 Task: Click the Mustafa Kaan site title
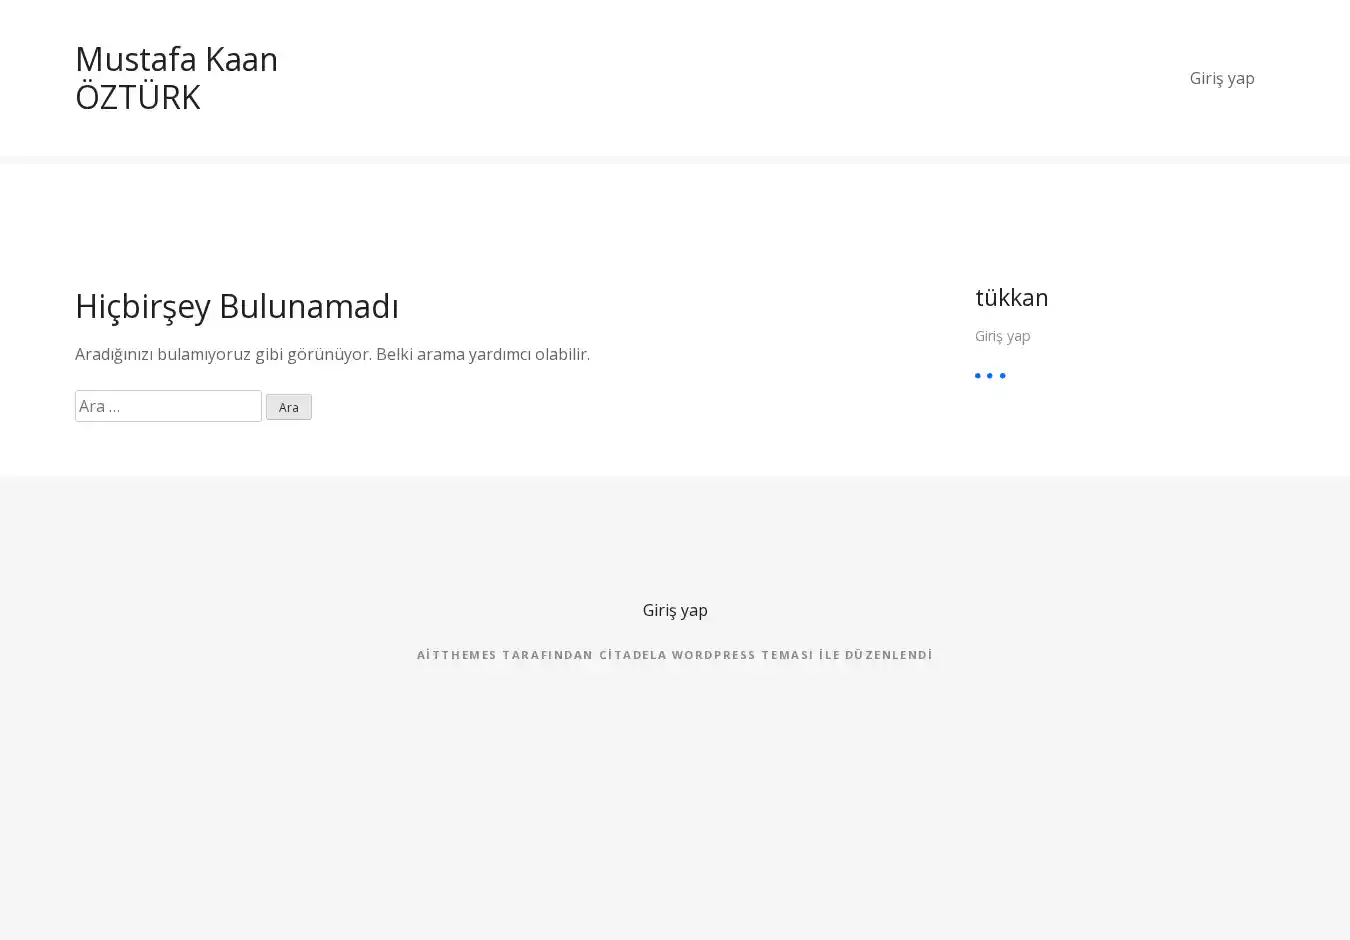[176, 60]
